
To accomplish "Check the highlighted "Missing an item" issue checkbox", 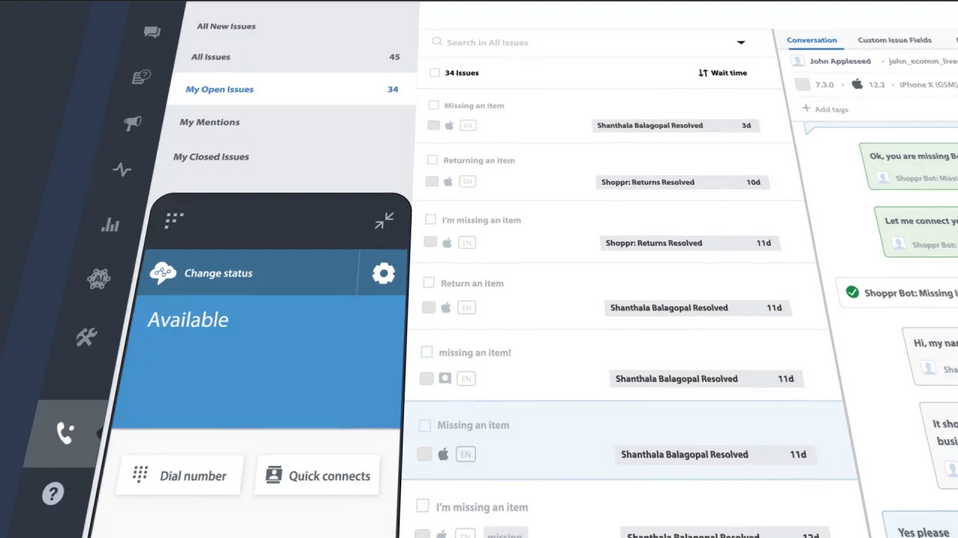I will point(425,425).
